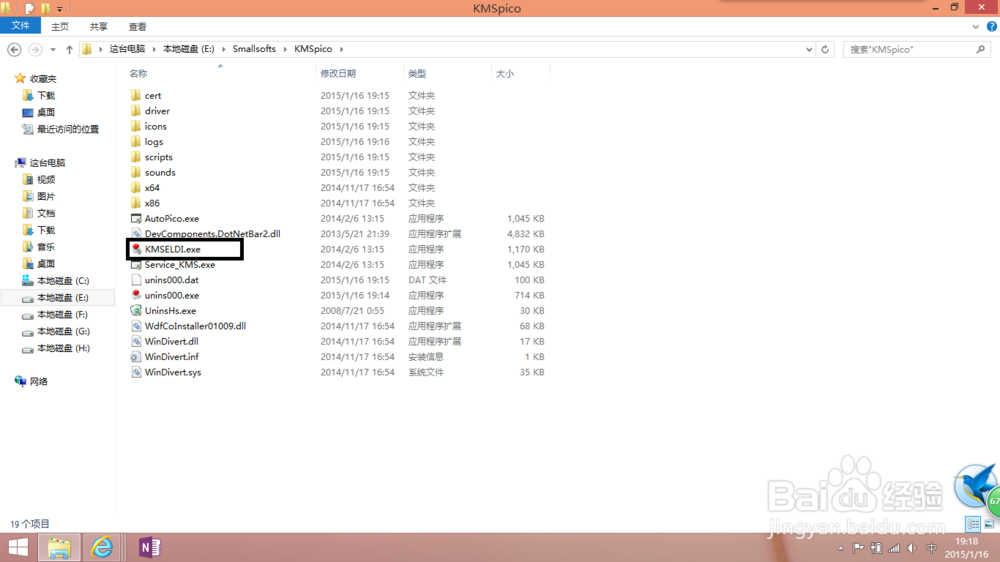The image size is (1000, 562).
Task: Switch to details view layout icon
Action: coord(973,524)
